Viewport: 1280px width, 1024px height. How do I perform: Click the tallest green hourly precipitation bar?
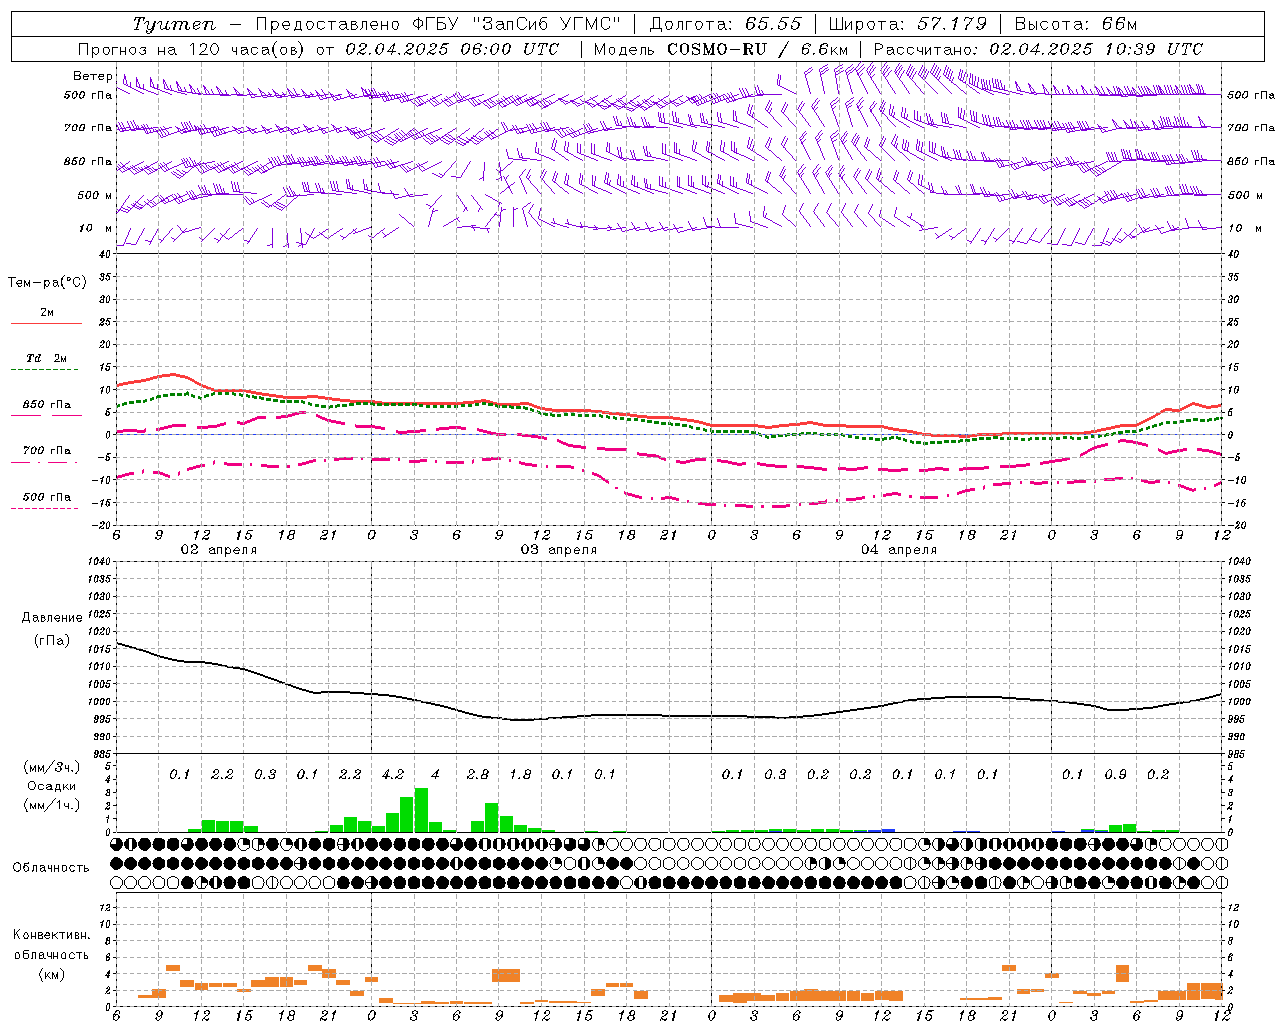421,810
